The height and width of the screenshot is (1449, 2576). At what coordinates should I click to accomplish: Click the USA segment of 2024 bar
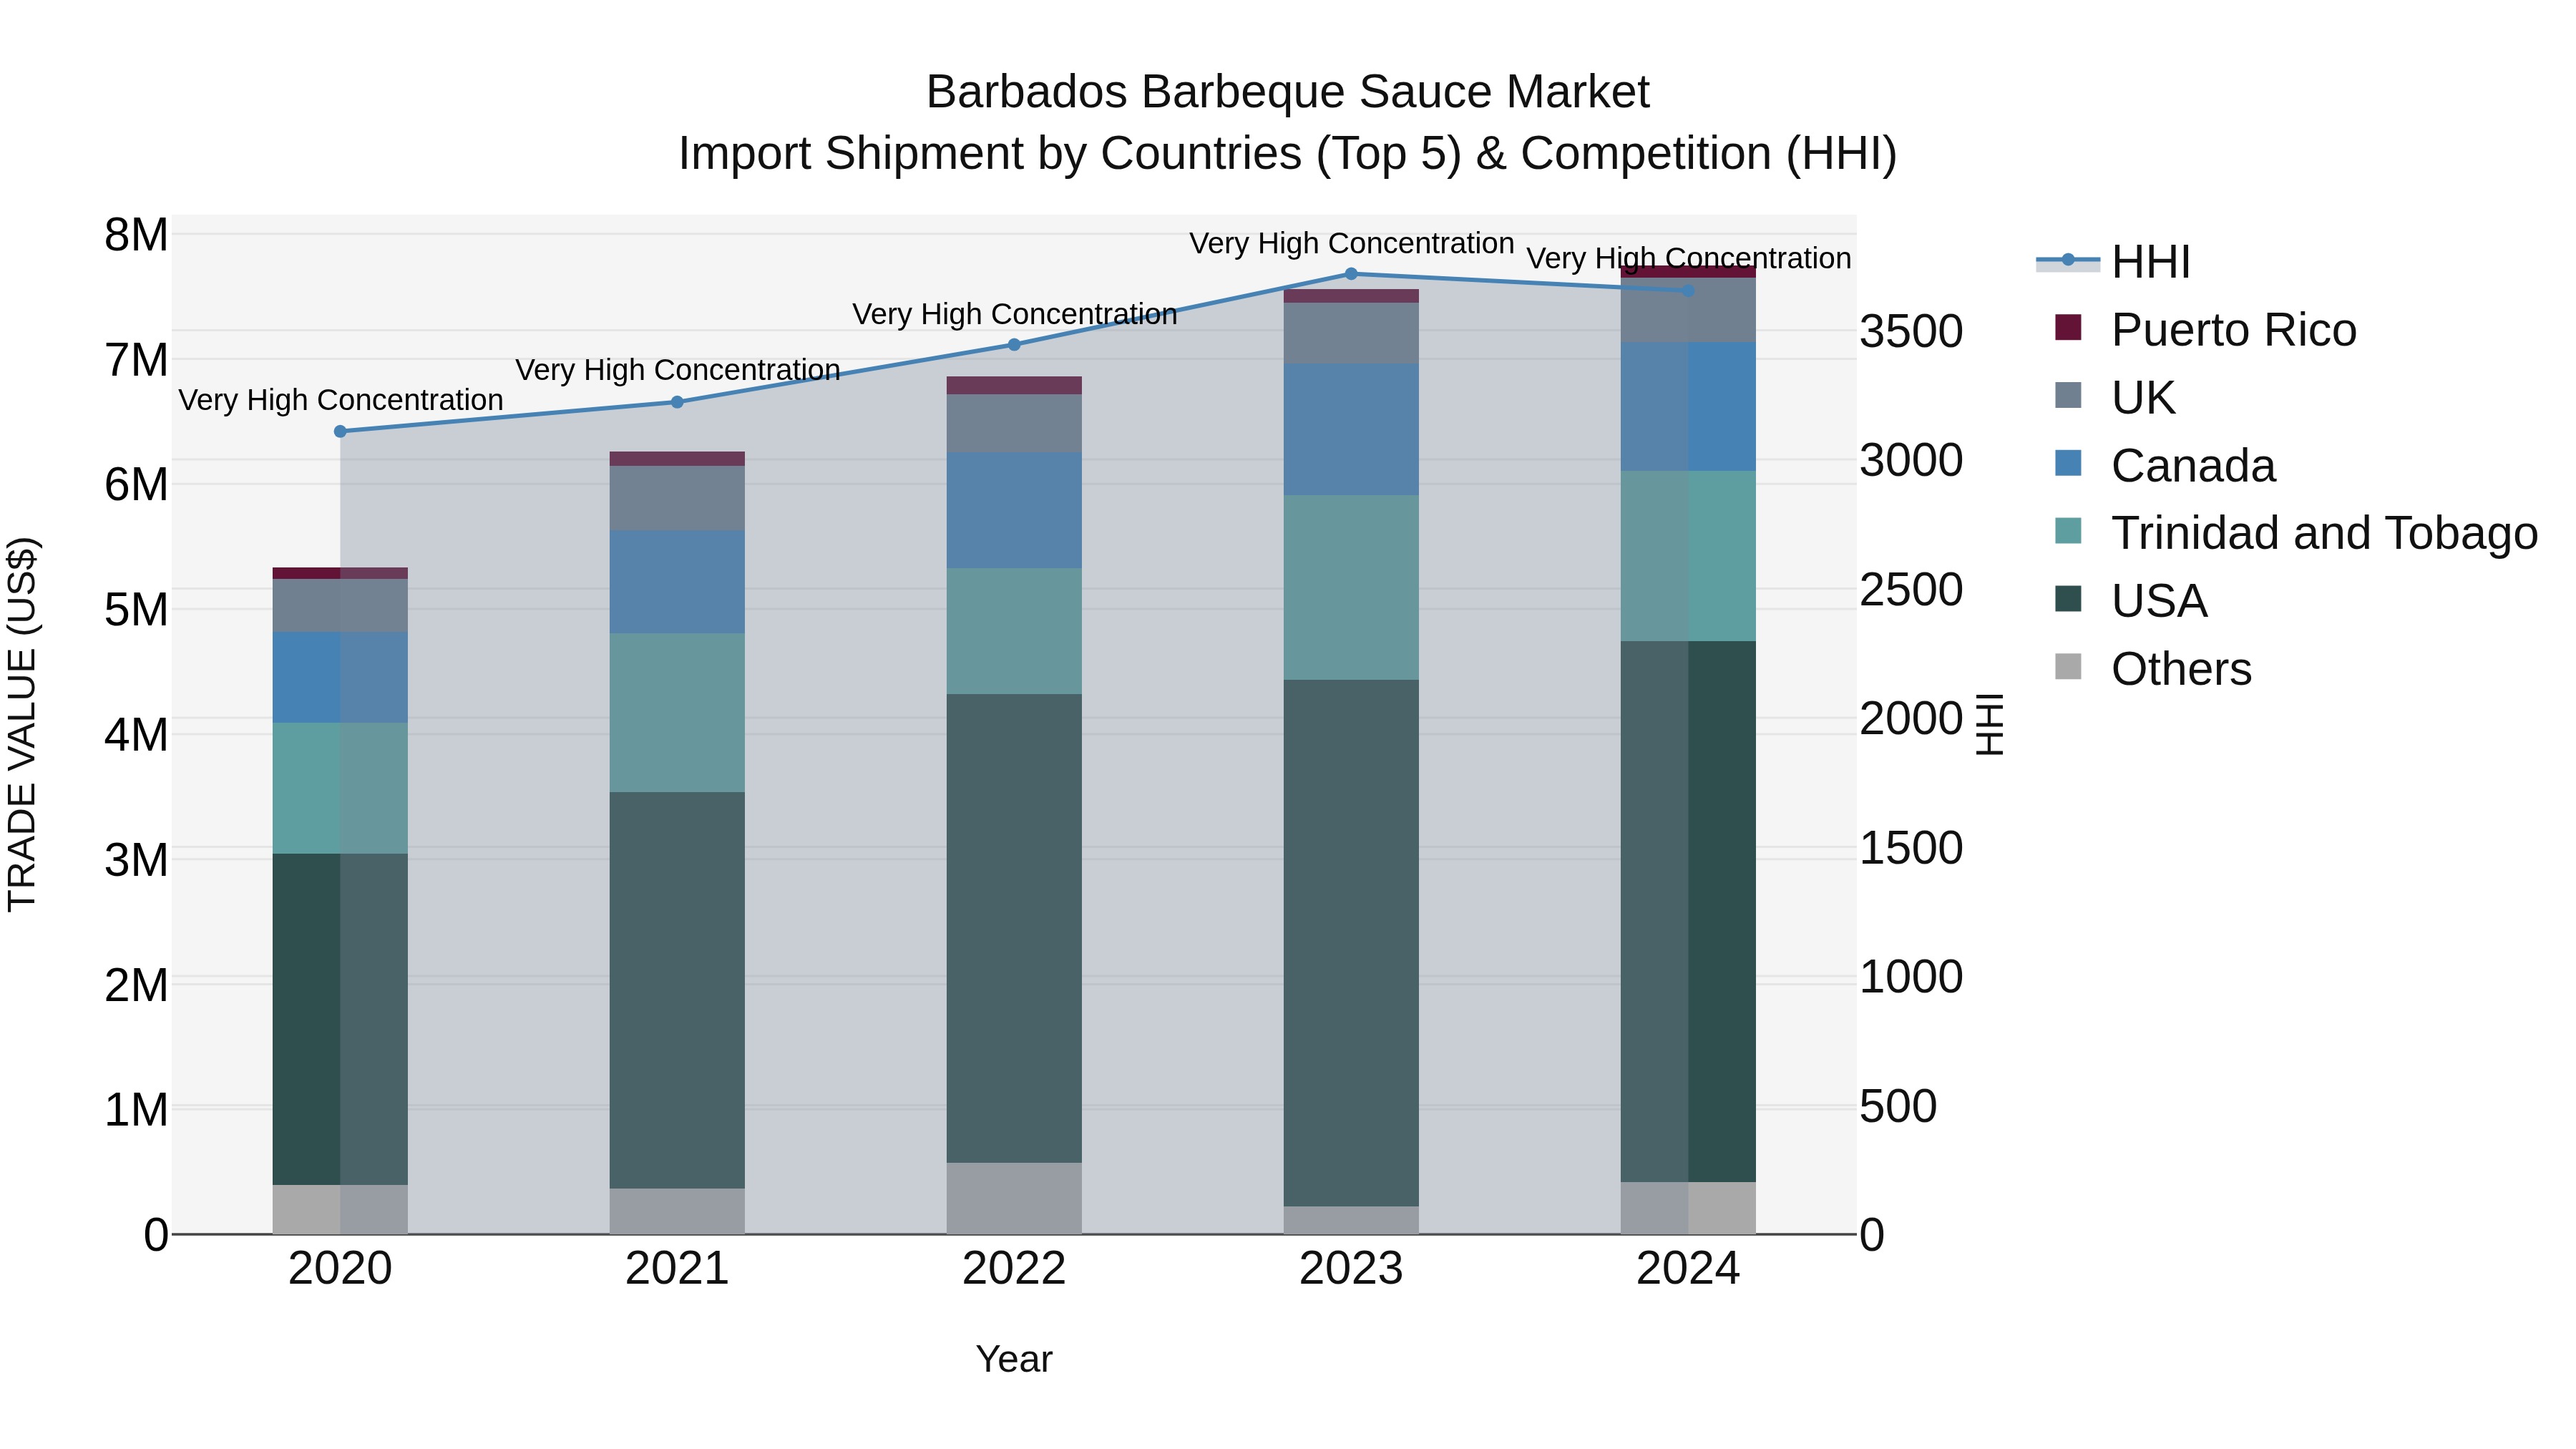(x=1688, y=912)
